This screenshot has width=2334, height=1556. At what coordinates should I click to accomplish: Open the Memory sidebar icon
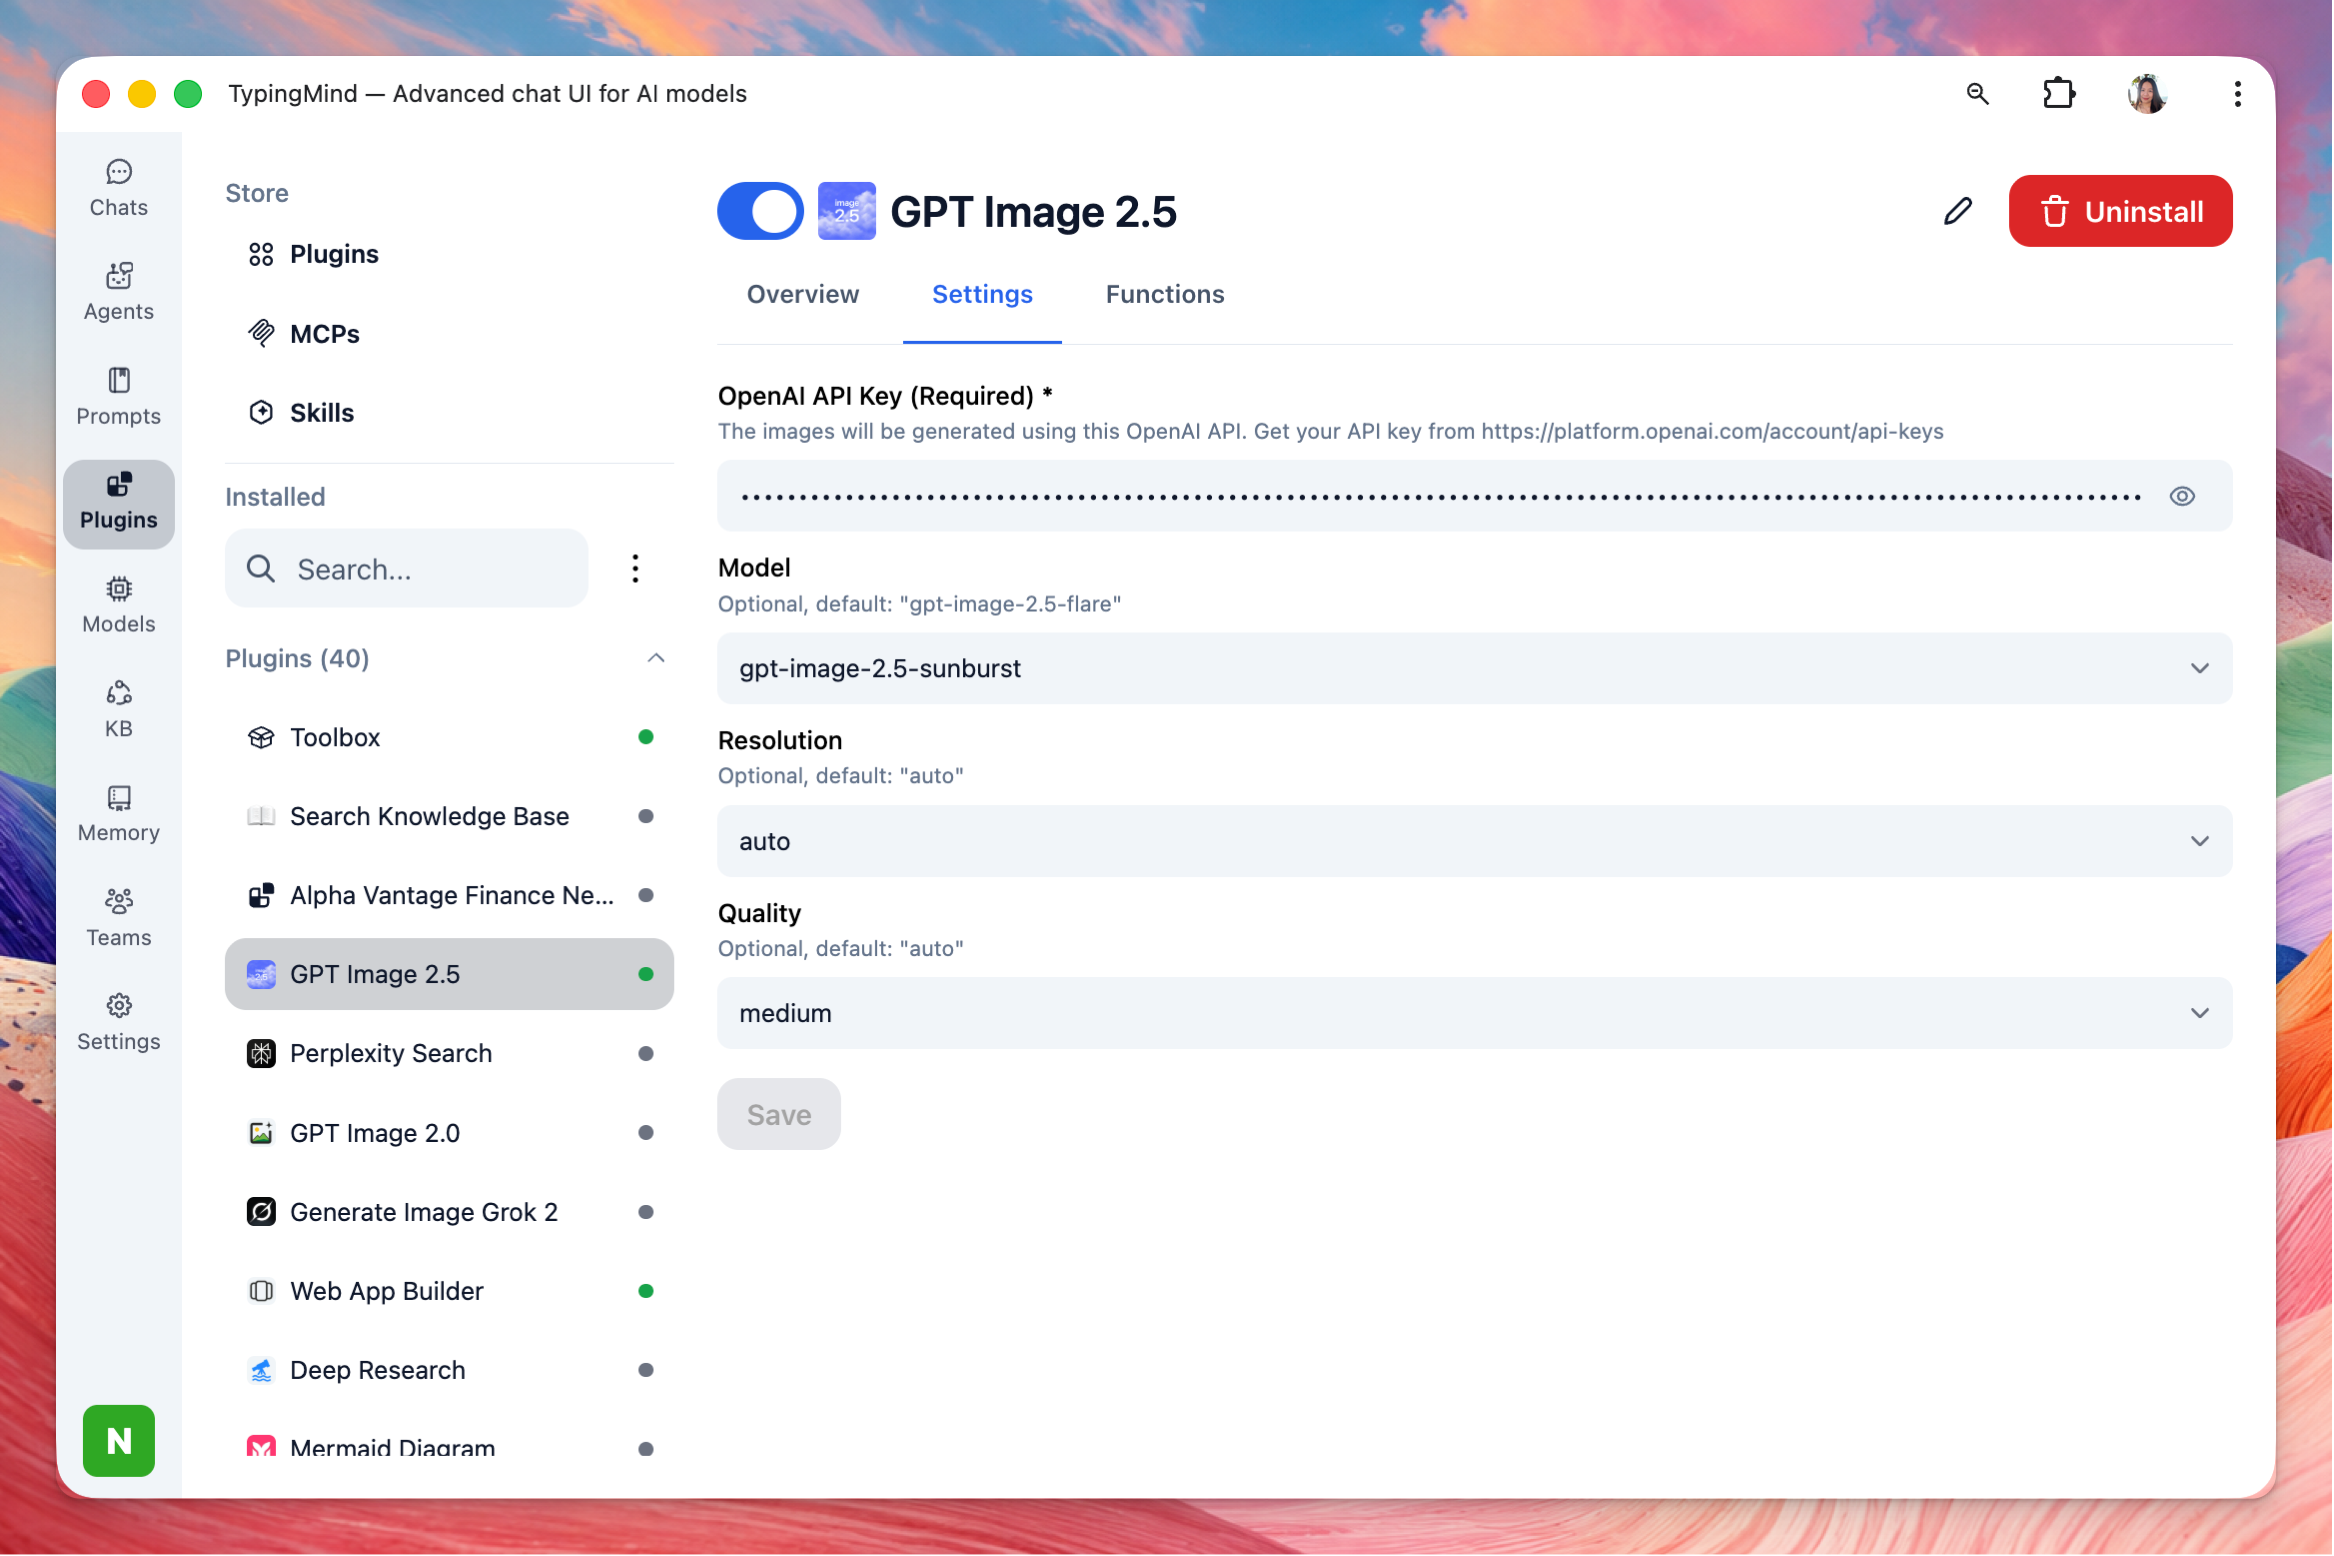tap(118, 814)
